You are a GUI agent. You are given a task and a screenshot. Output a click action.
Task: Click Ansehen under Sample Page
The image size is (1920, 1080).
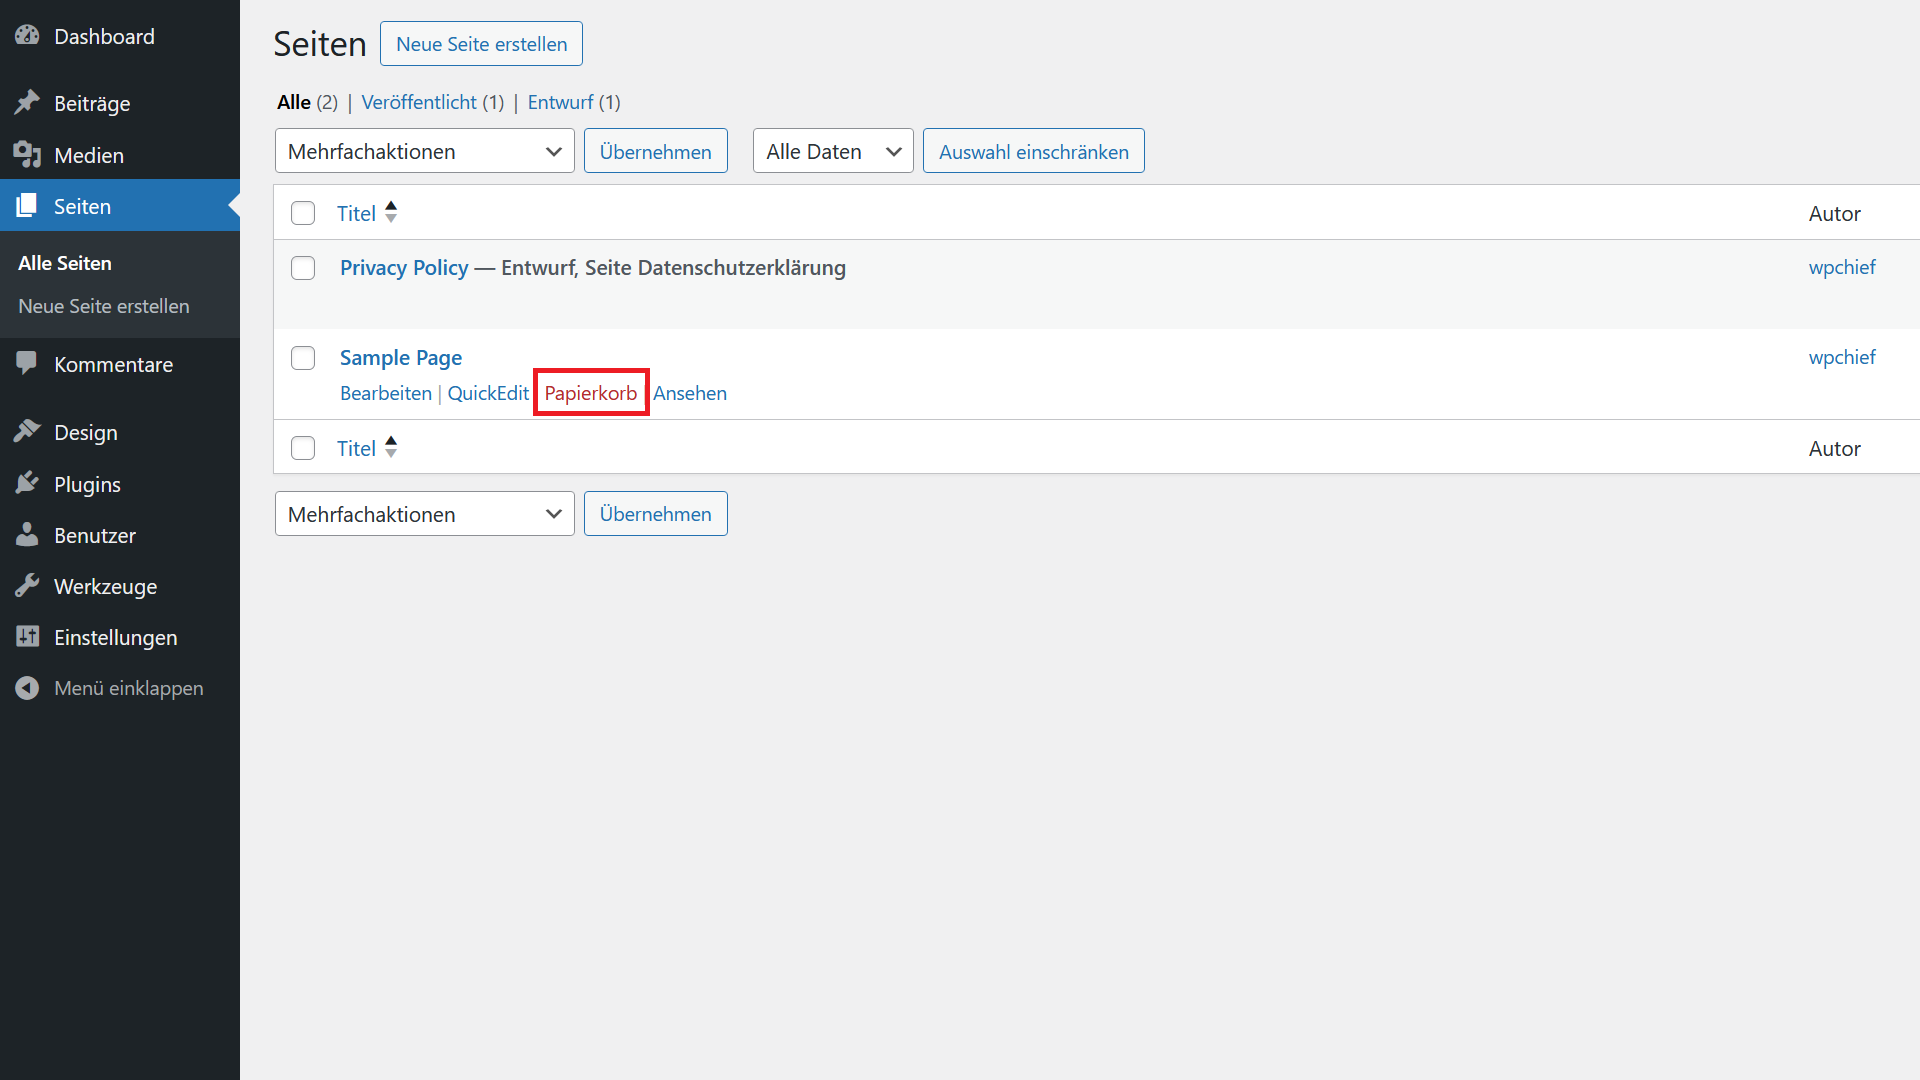(690, 393)
